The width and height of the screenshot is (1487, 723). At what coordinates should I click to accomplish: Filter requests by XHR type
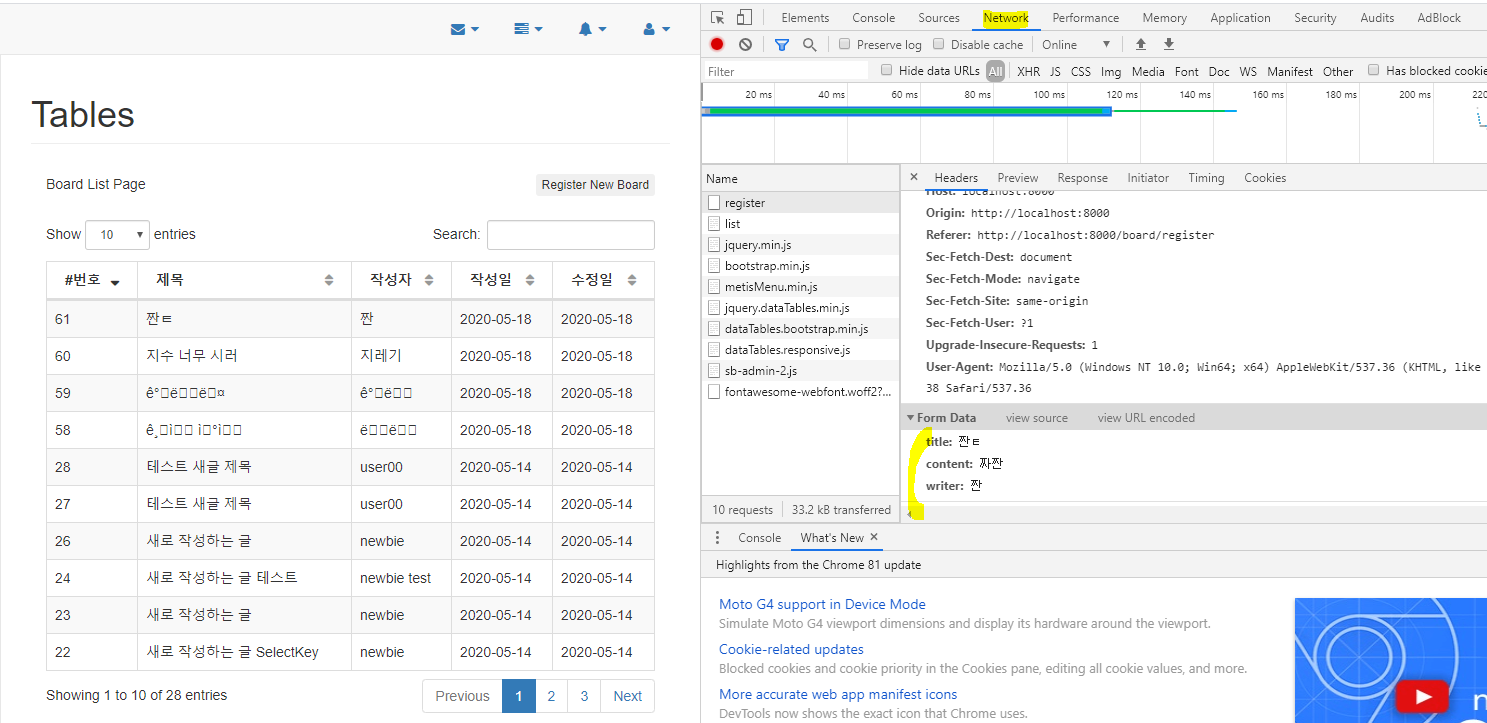(x=1028, y=71)
